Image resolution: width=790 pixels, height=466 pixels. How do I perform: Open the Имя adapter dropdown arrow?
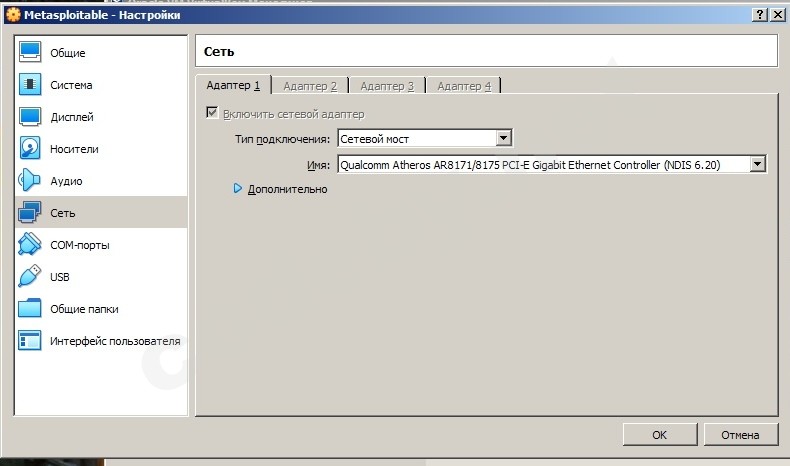[x=757, y=164]
